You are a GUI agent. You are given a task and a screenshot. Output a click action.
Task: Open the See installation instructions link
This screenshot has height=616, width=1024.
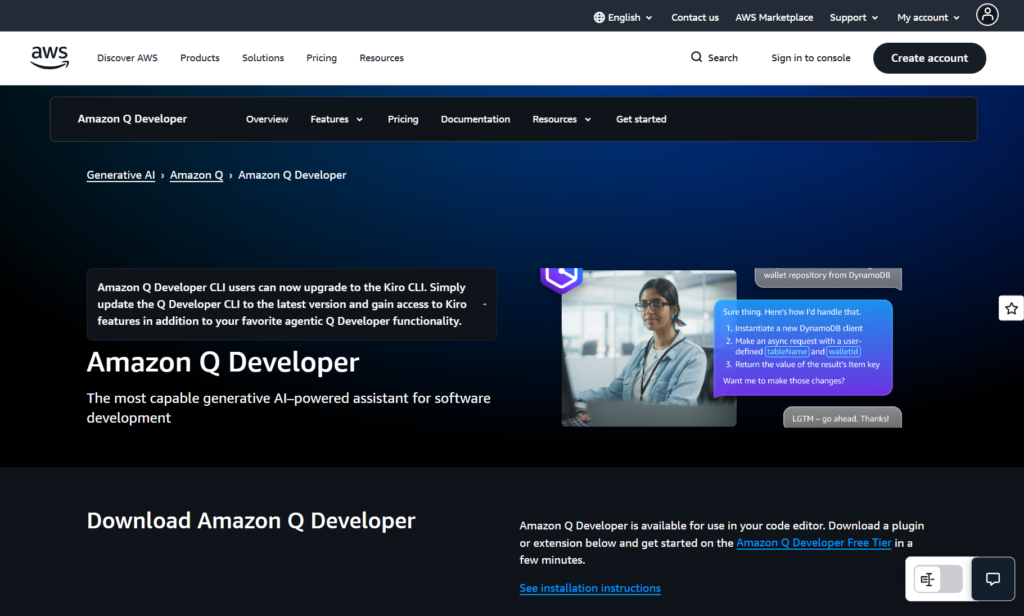click(x=589, y=587)
